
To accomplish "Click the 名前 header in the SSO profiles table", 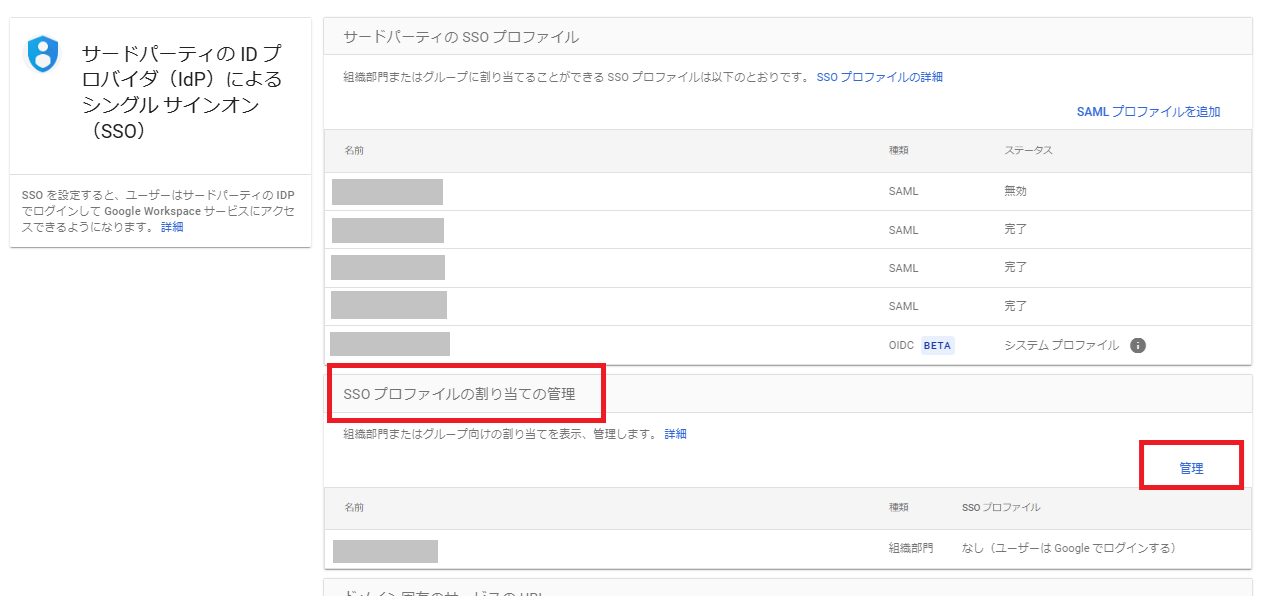I will click(354, 150).
